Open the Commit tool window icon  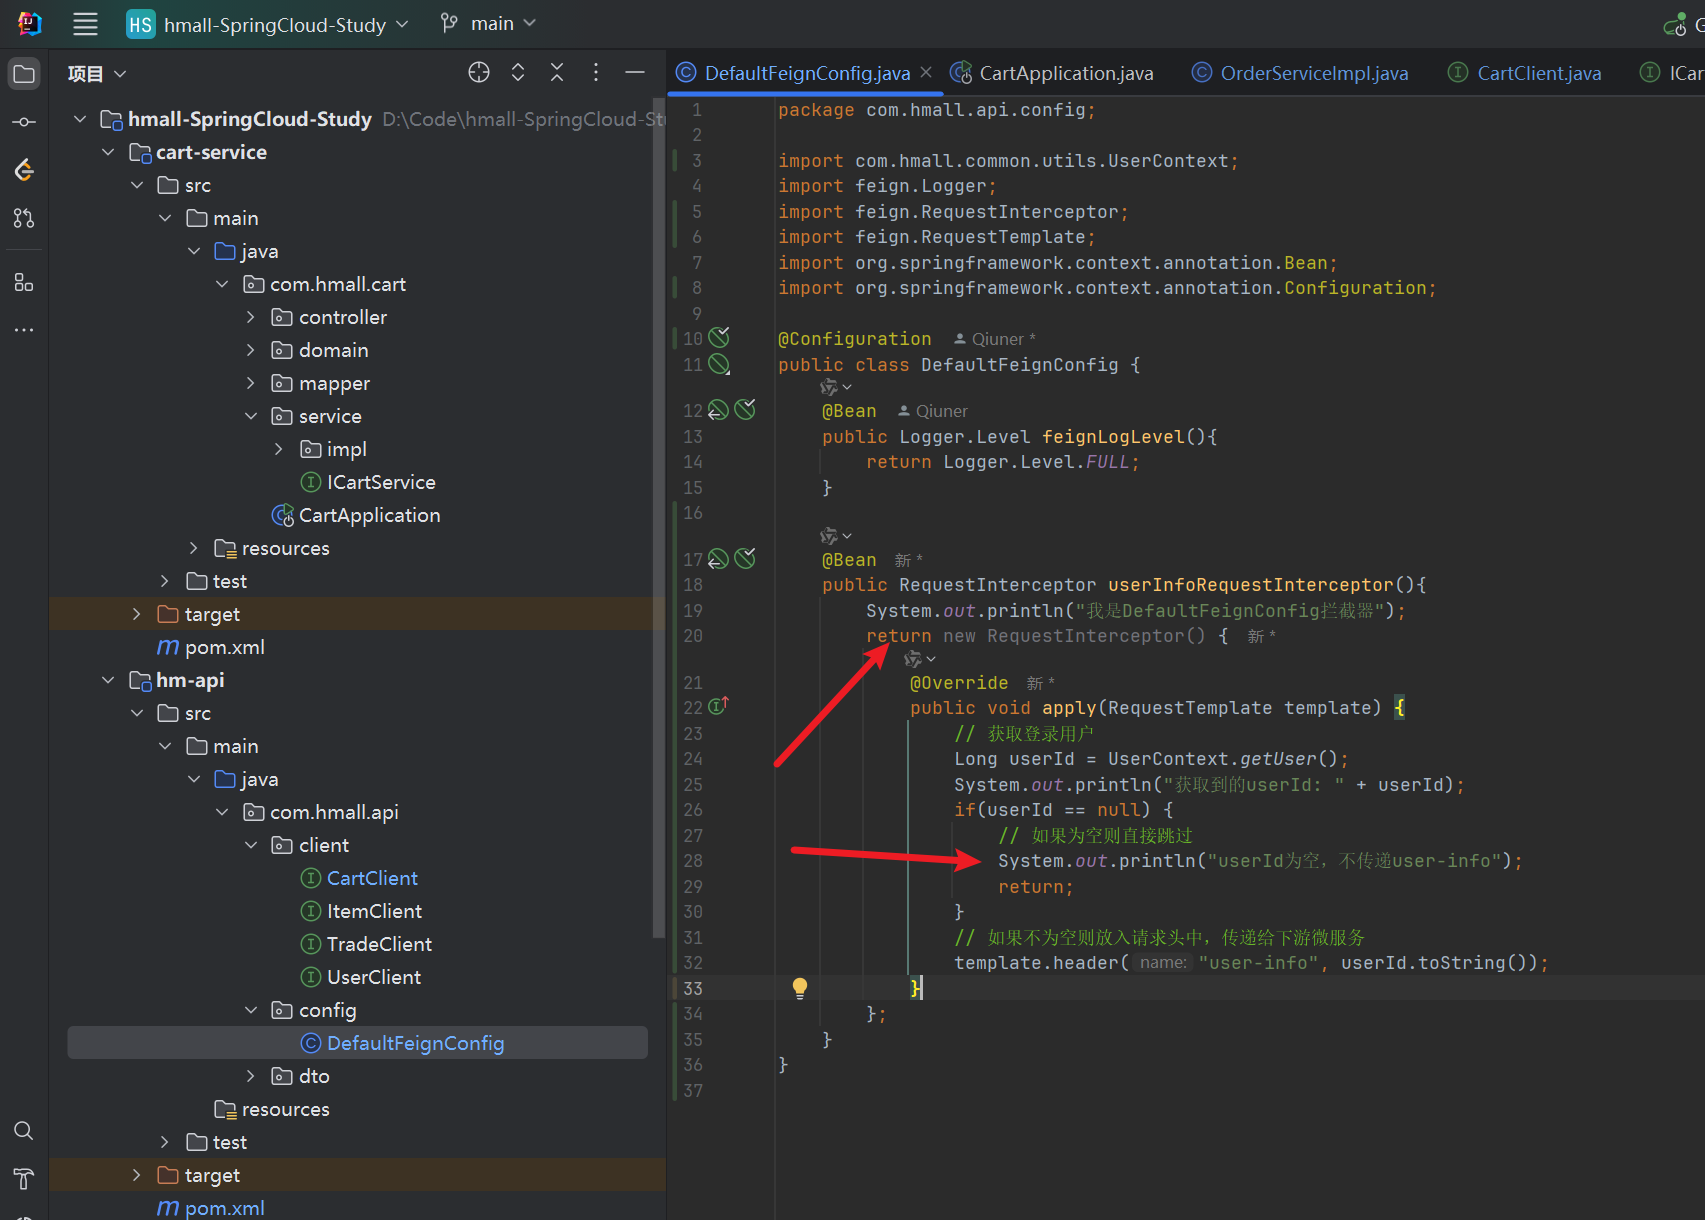pos(24,122)
